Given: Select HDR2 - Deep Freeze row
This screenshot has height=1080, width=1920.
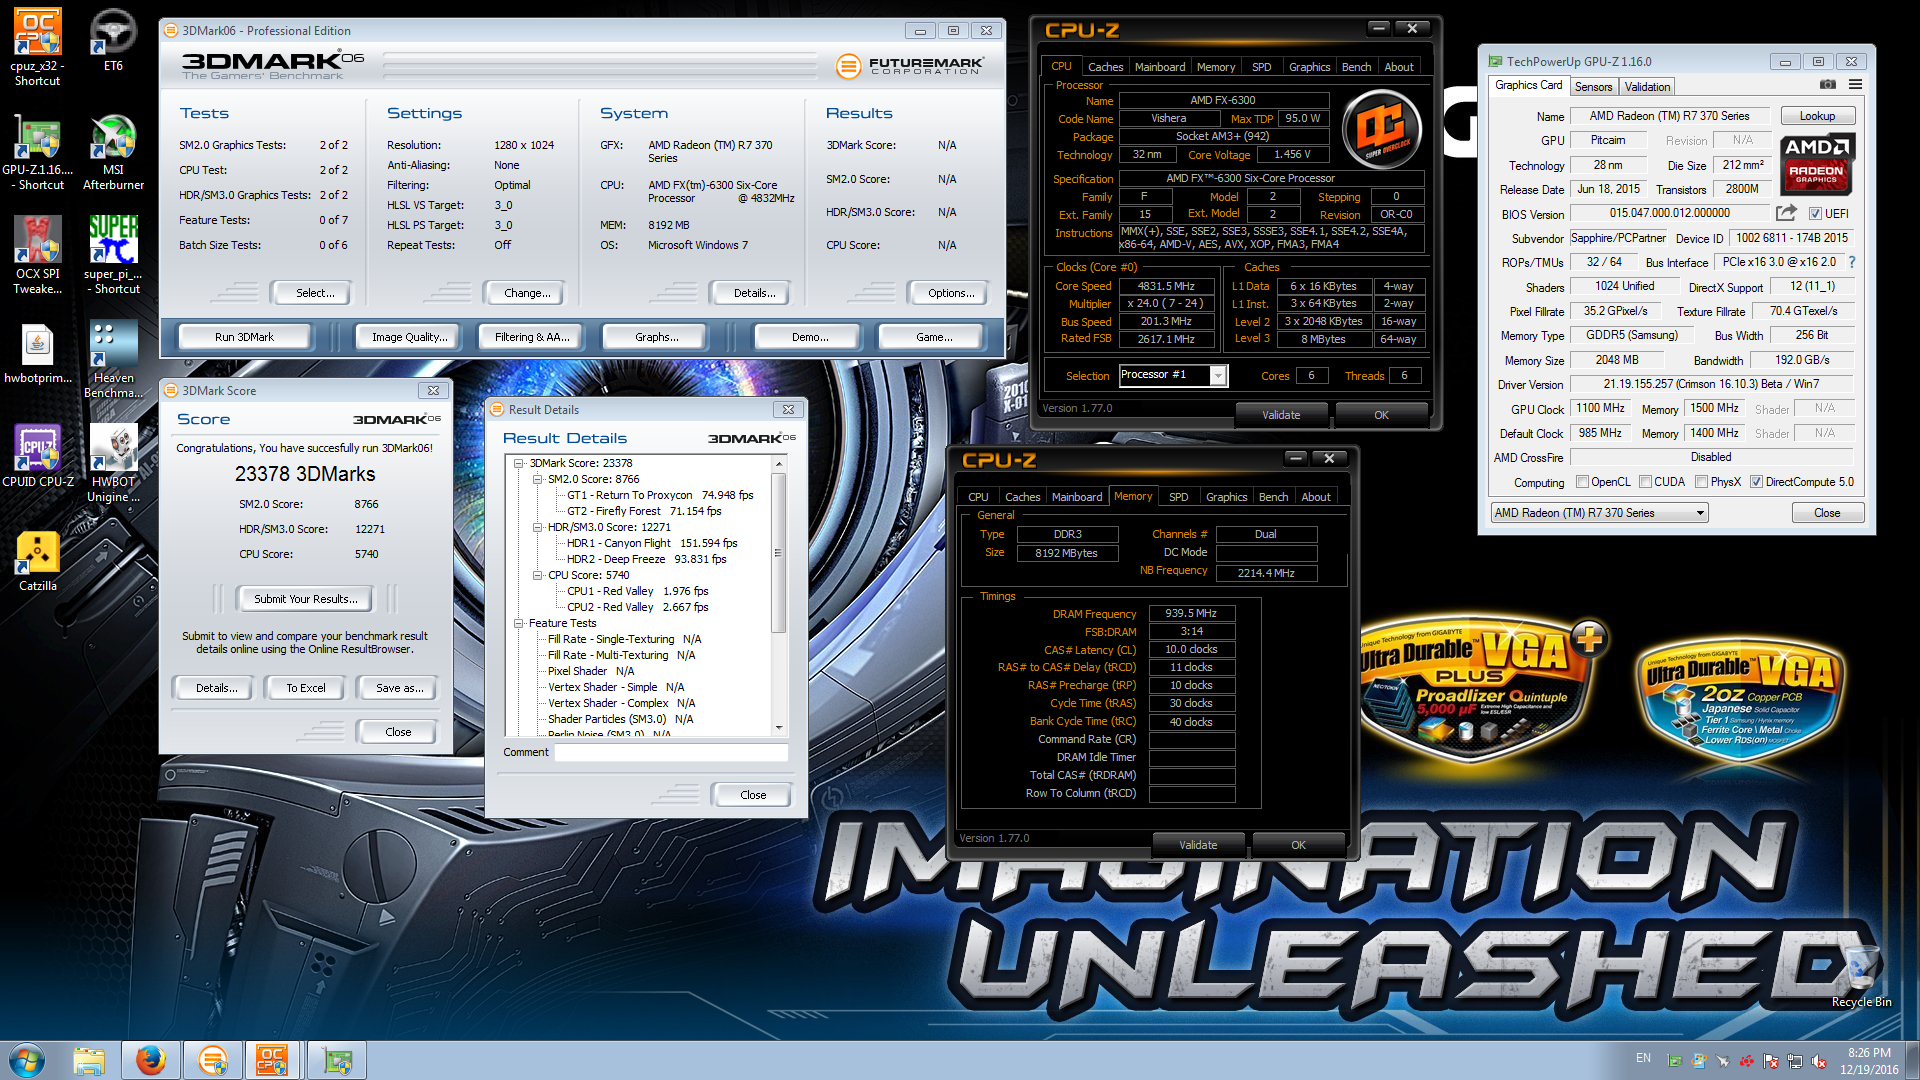Looking at the screenshot, I should [x=646, y=559].
